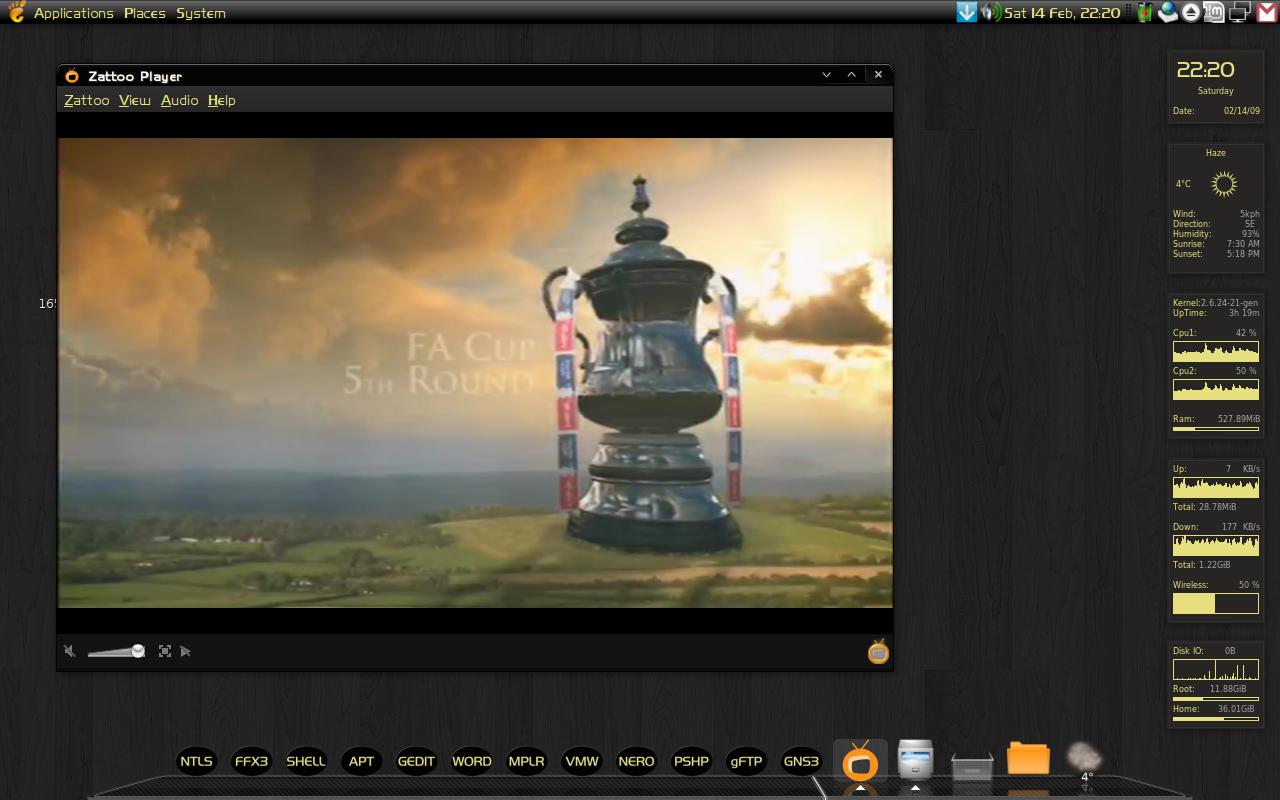
Task: Open the Help menu
Action: pos(222,100)
